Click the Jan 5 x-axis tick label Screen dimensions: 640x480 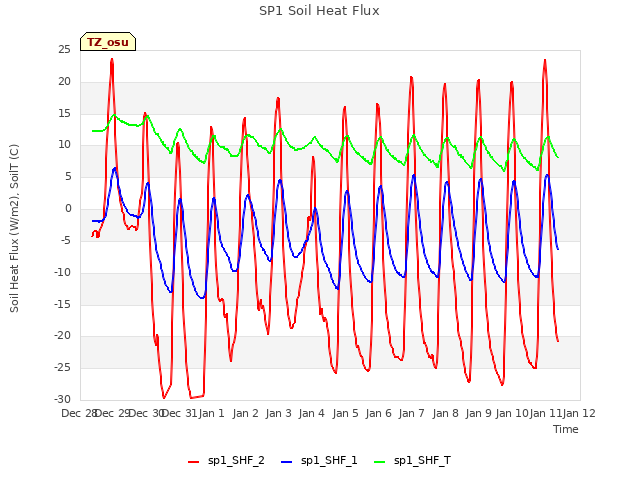pos(345,413)
